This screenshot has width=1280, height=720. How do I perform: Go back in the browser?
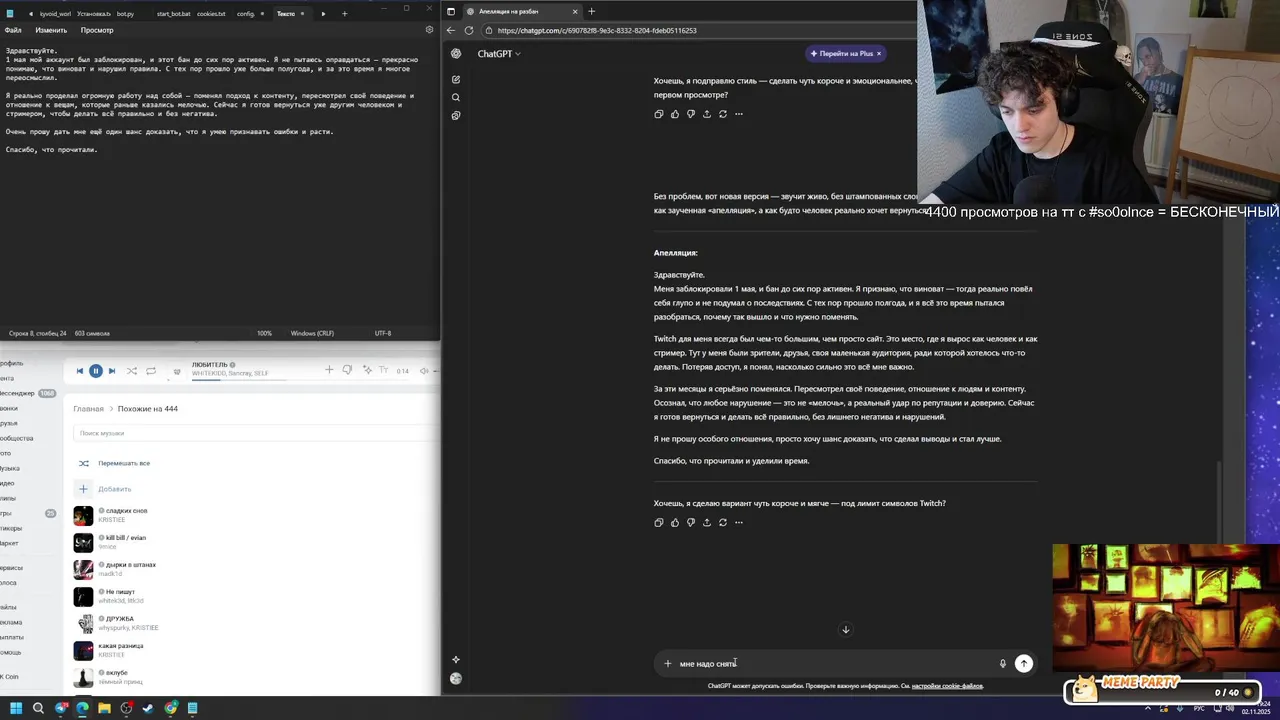[x=450, y=30]
